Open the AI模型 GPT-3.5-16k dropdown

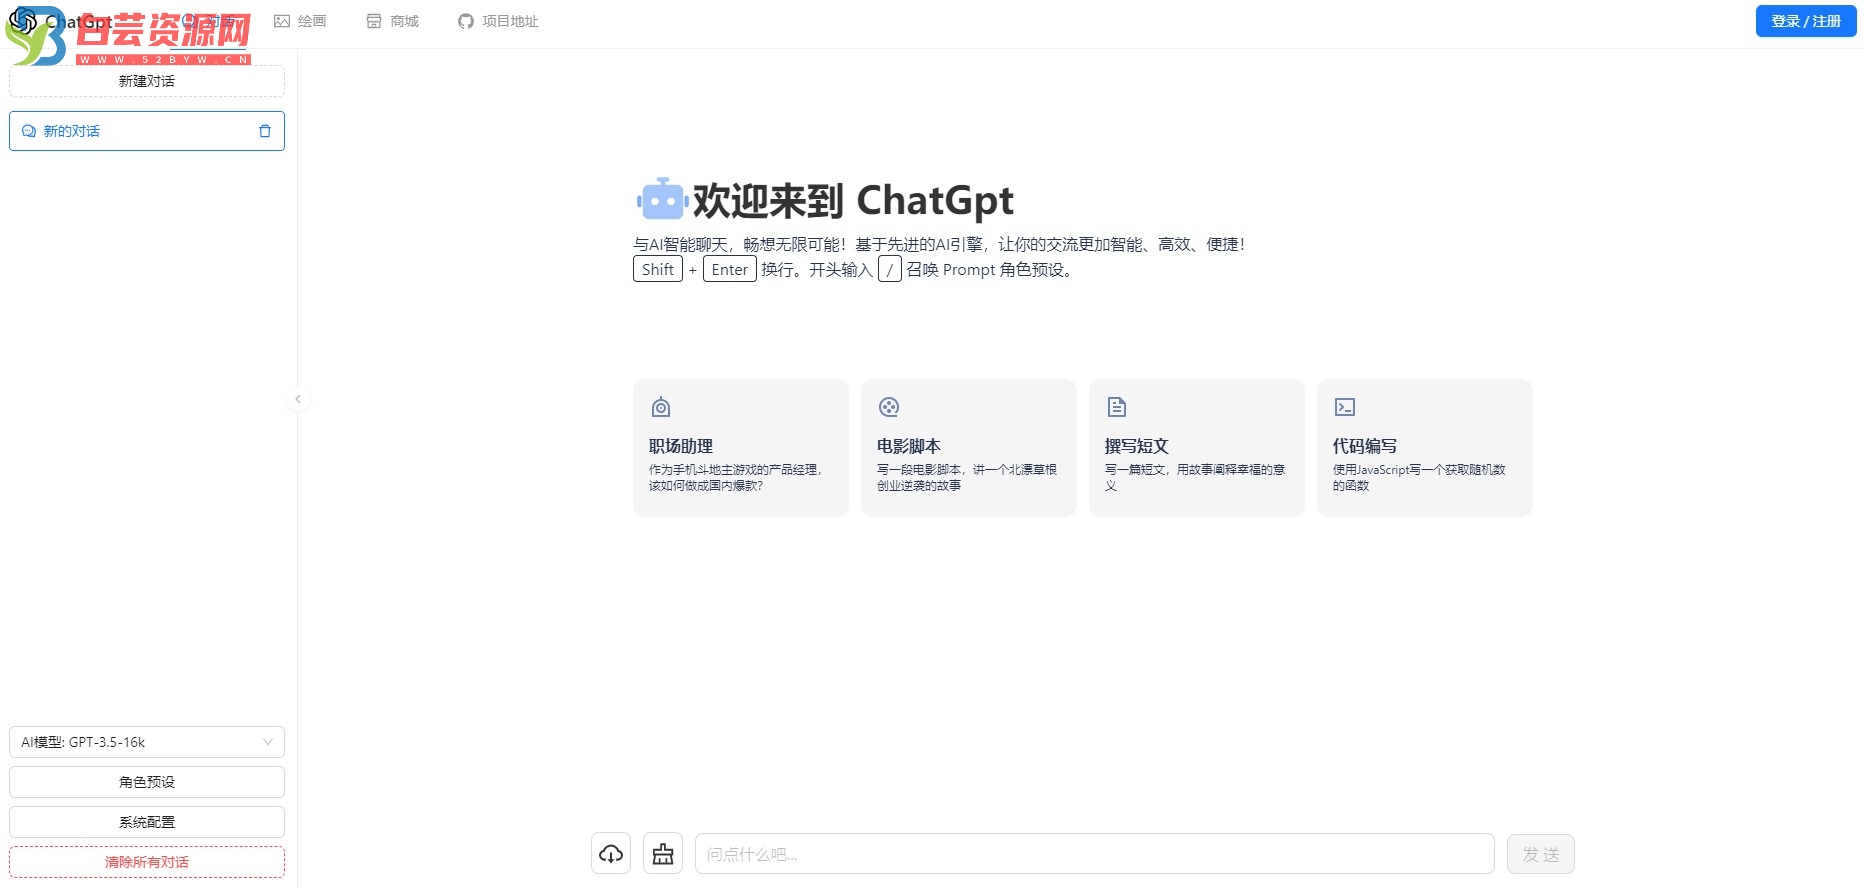coord(147,742)
